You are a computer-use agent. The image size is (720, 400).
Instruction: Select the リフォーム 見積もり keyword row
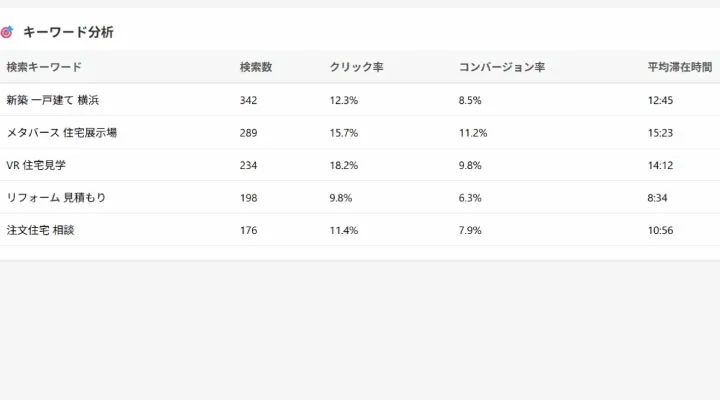coord(360,197)
